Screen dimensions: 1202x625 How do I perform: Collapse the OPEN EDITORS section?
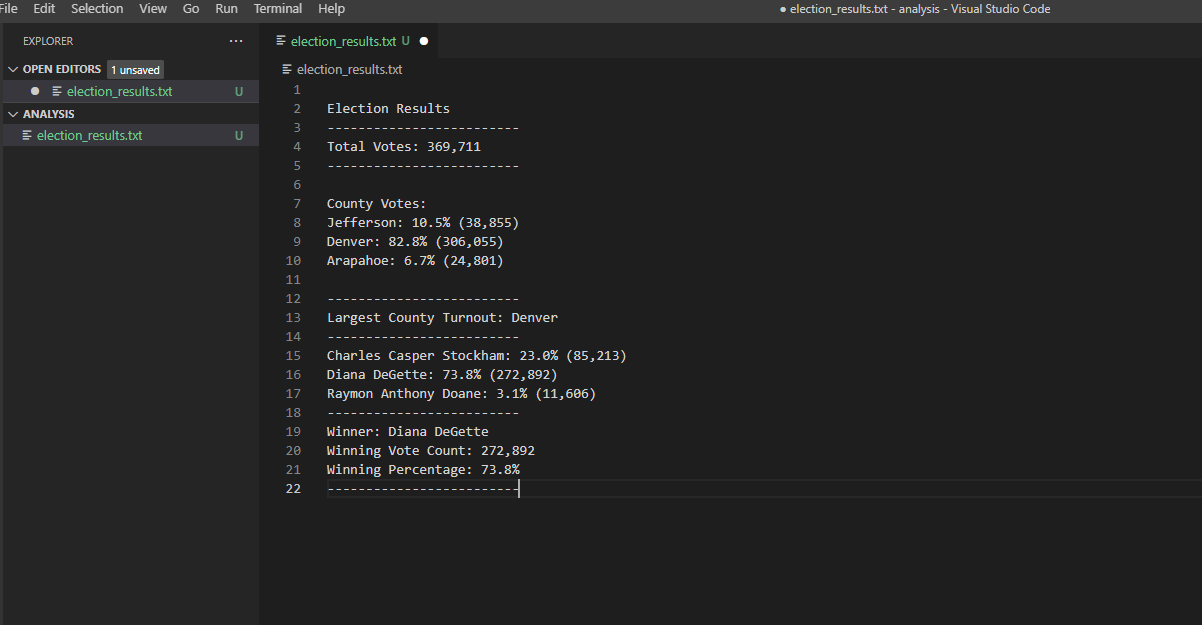tap(13, 69)
